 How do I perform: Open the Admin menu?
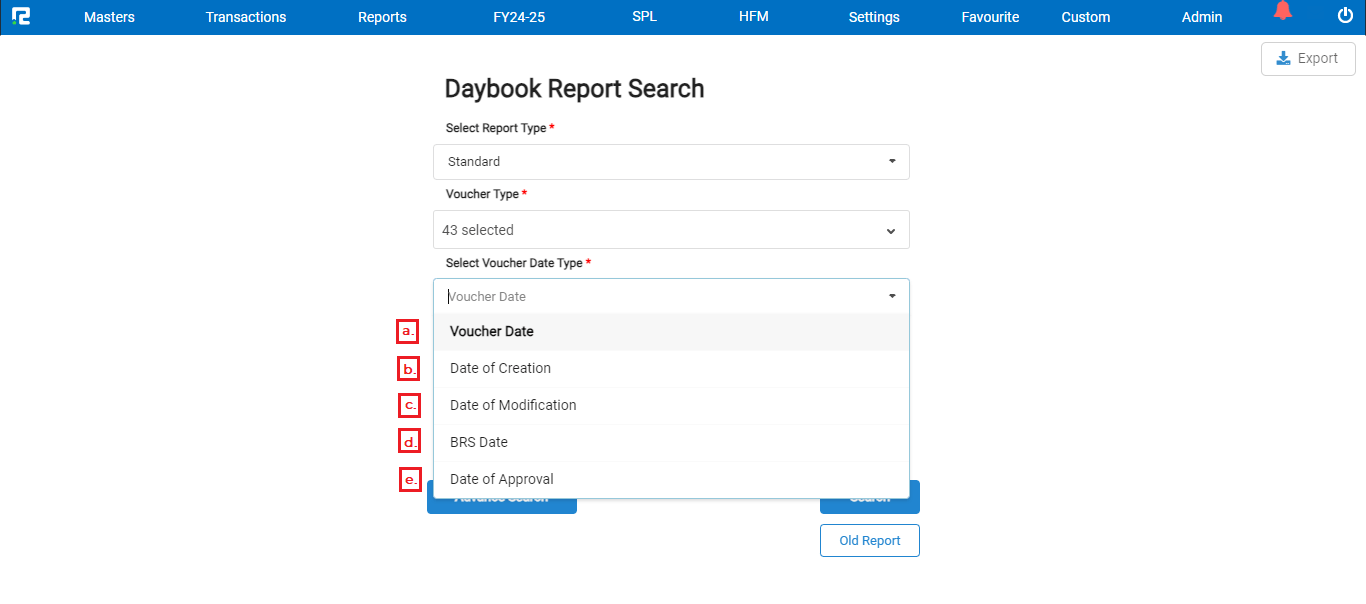1201,17
